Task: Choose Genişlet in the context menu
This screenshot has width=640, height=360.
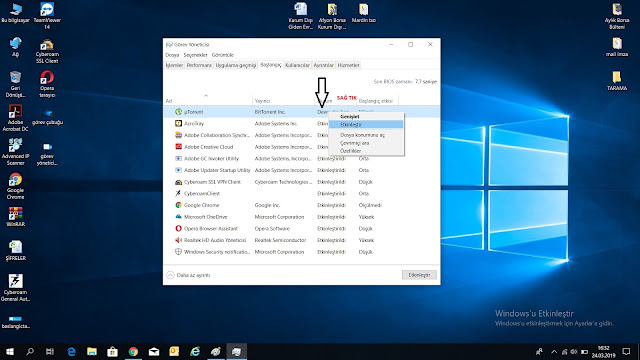Action: [366, 116]
